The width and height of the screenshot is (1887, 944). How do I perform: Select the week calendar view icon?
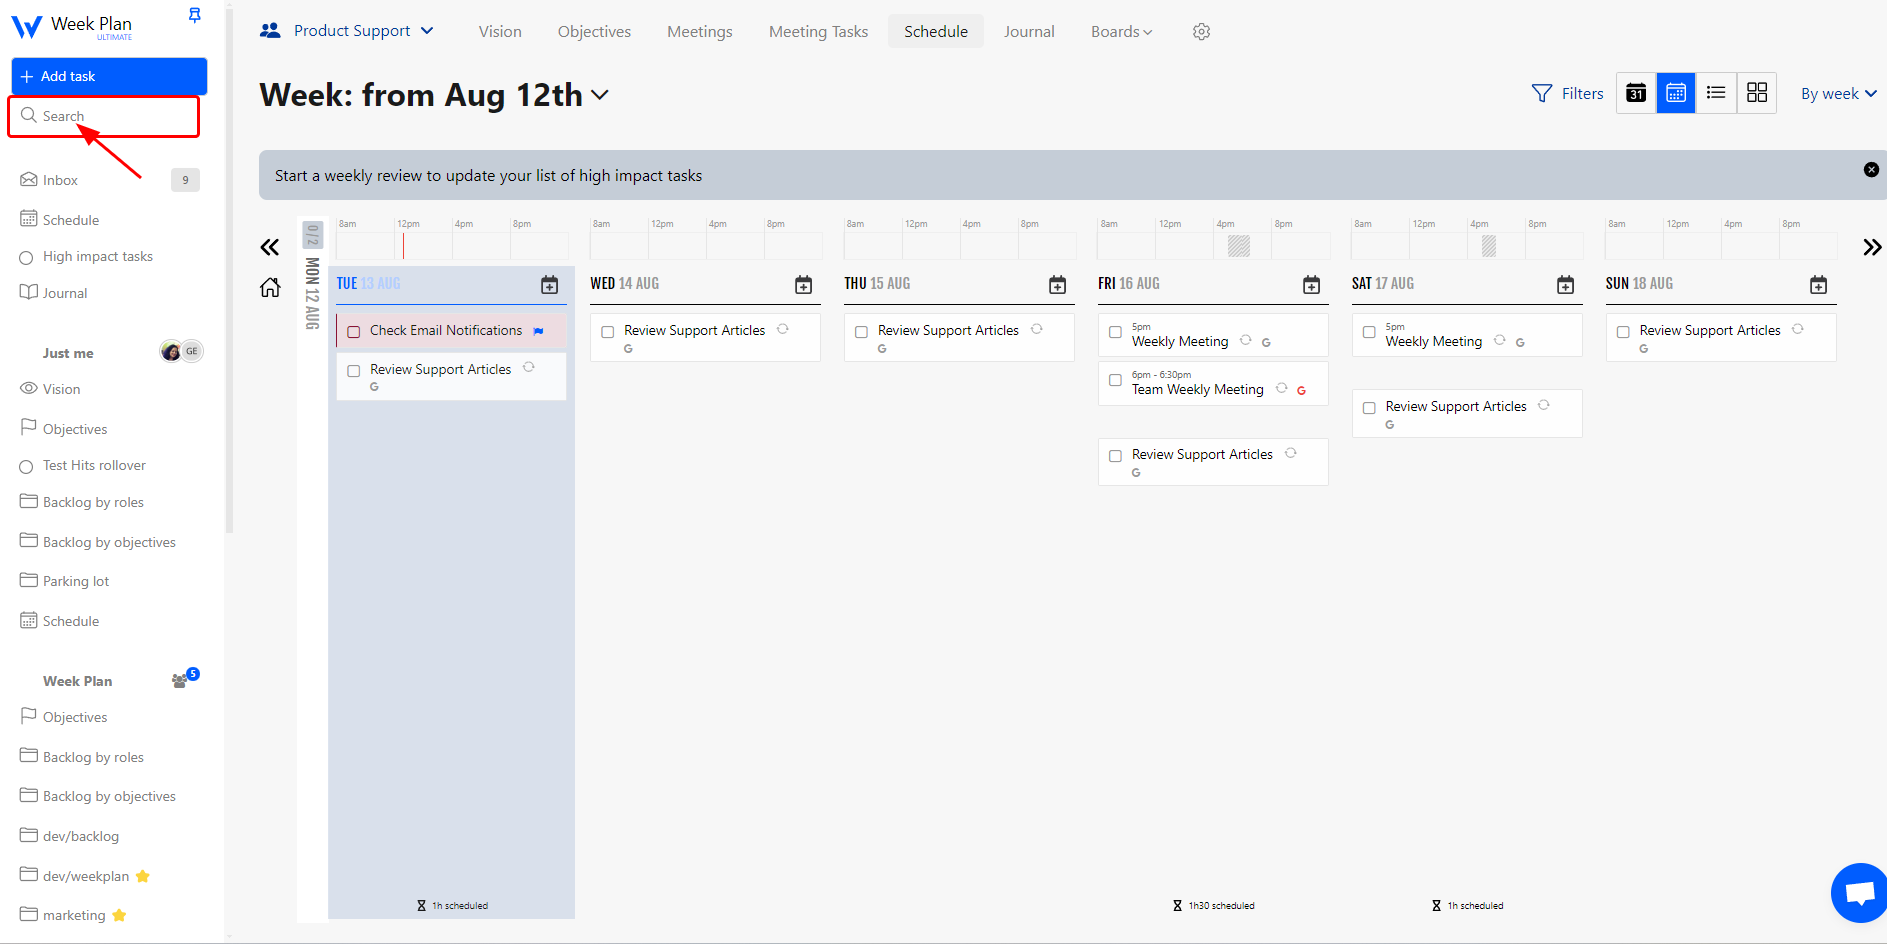click(x=1676, y=93)
